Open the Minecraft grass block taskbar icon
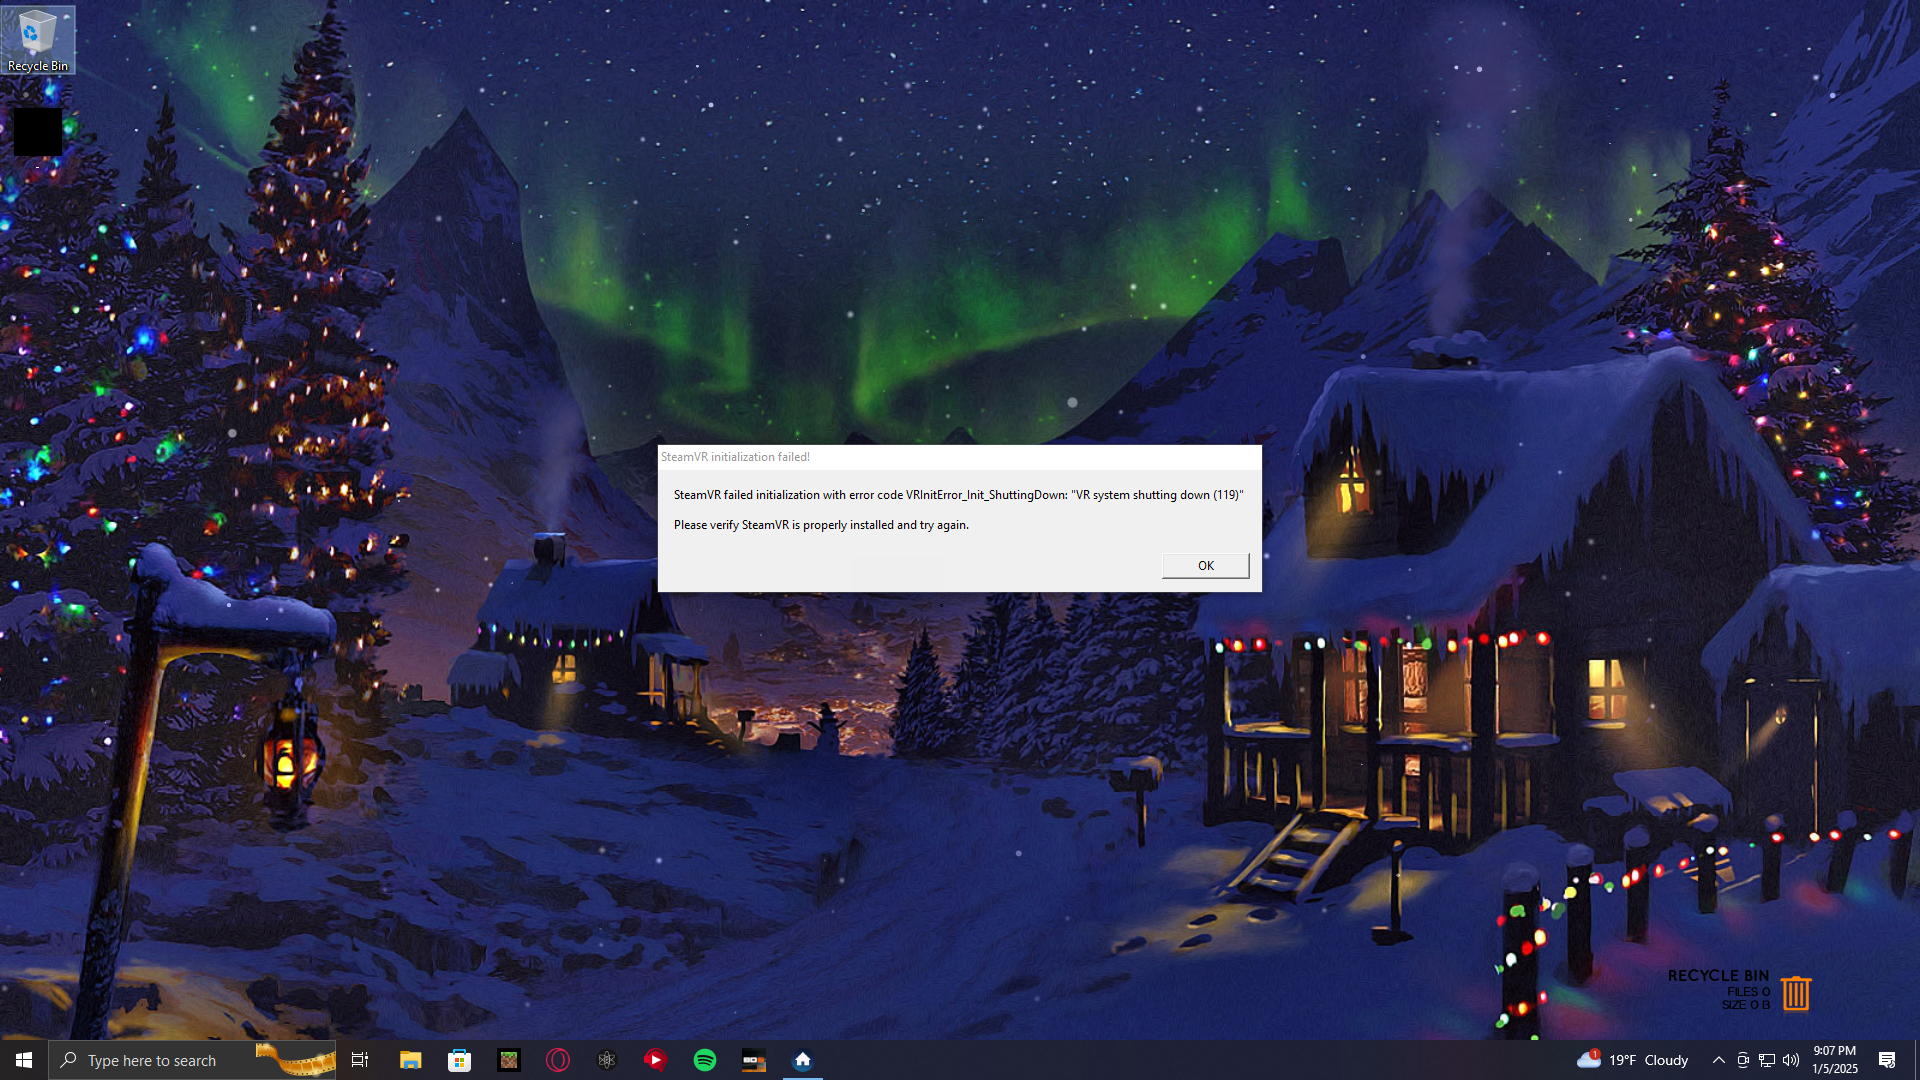This screenshot has height=1080, width=1920. coord(508,1060)
